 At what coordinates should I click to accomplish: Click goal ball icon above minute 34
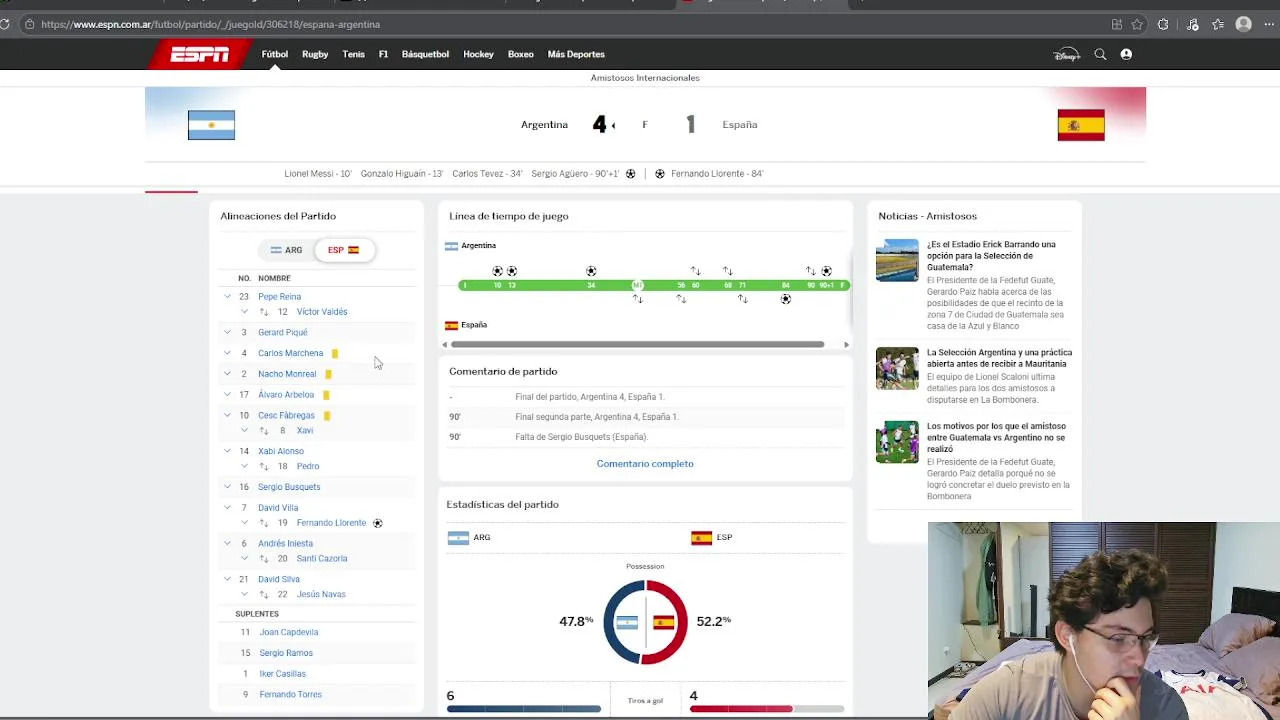[591, 271]
